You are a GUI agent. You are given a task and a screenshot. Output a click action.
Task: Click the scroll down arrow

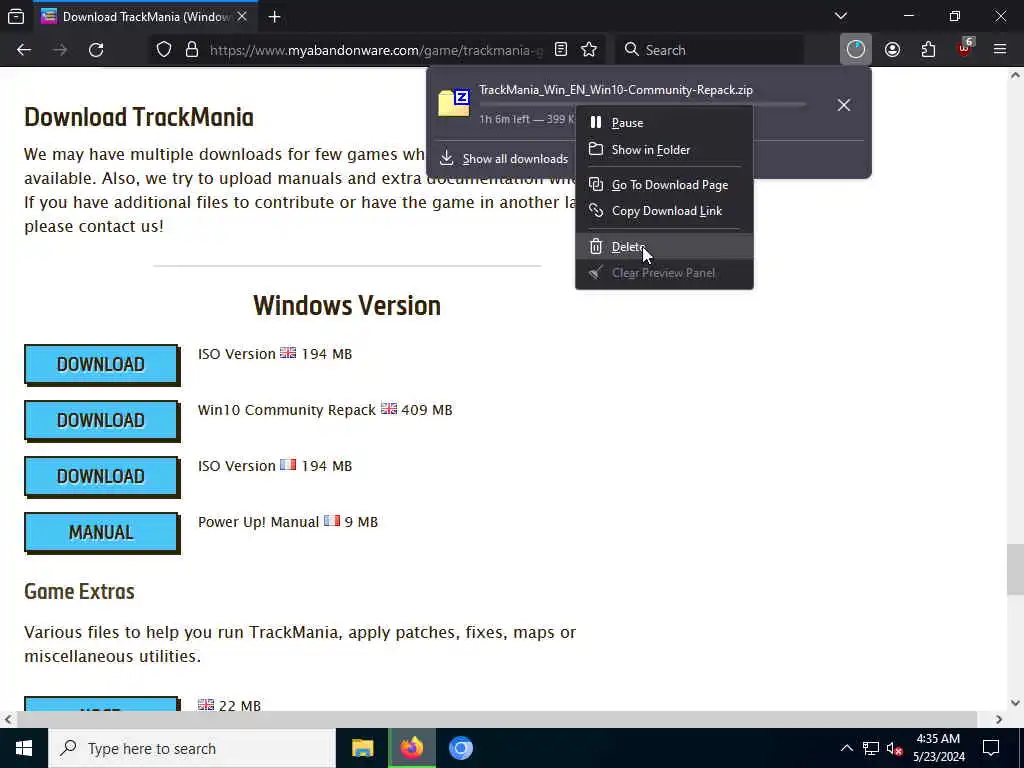(x=1015, y=703)
